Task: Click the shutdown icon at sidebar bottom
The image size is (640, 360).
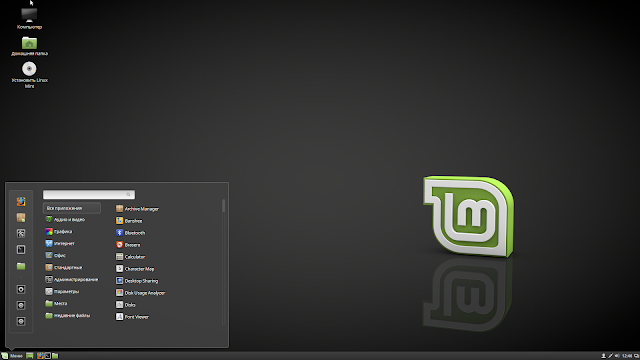Action: (x=21, y=321)
